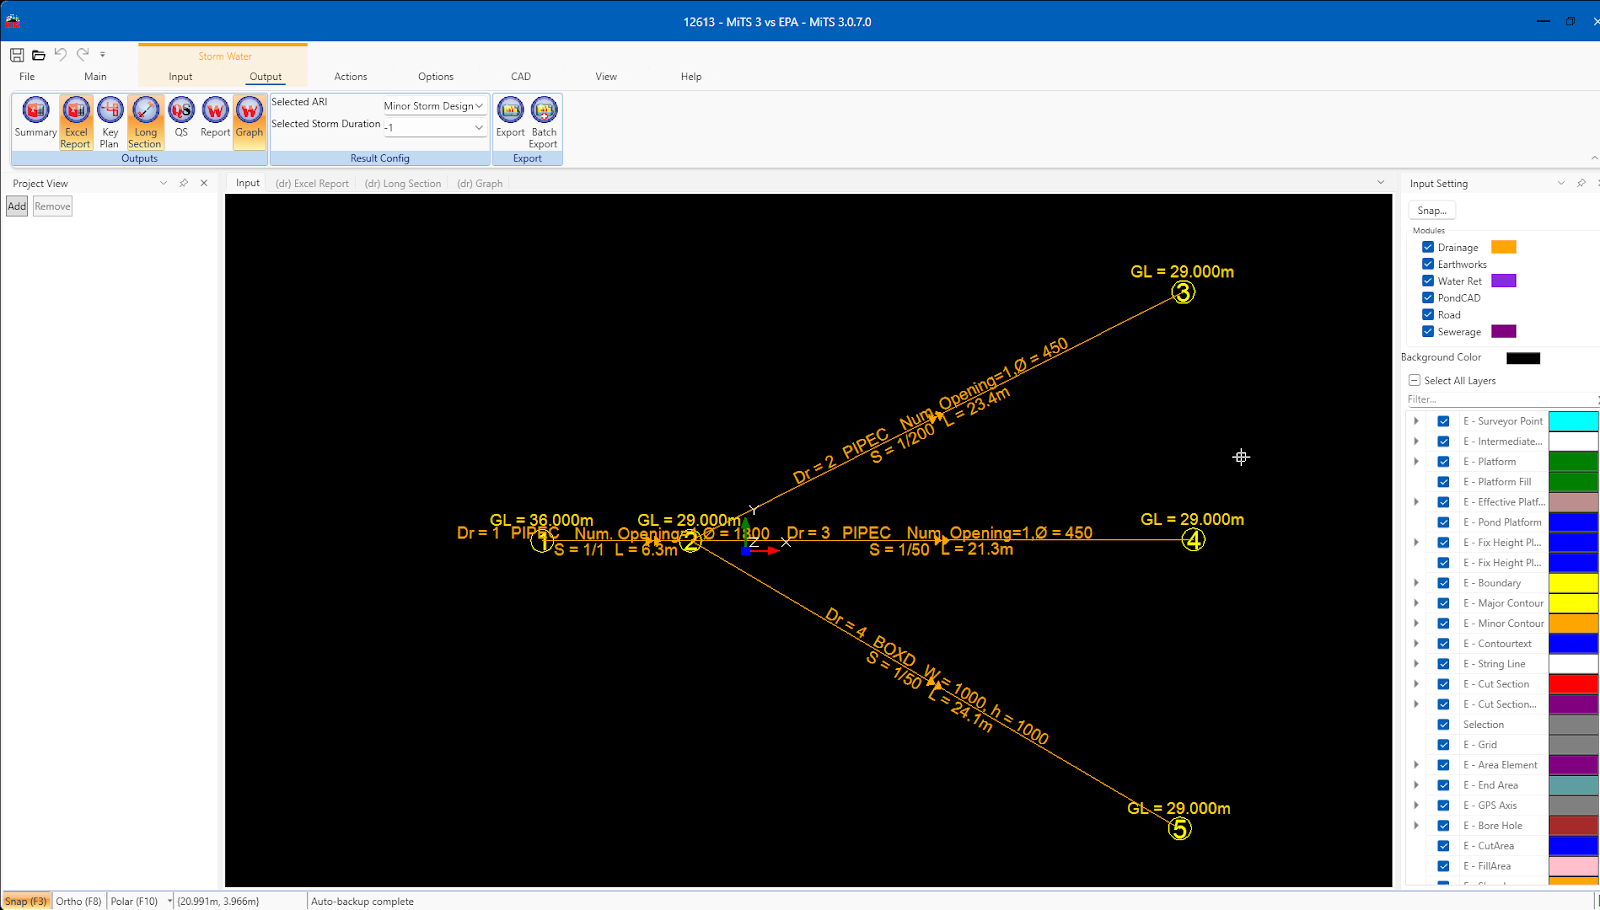Viewport: 1600px width, 910px height.
Task: Expand the E - Platform layer
Action: [1416, 461]
